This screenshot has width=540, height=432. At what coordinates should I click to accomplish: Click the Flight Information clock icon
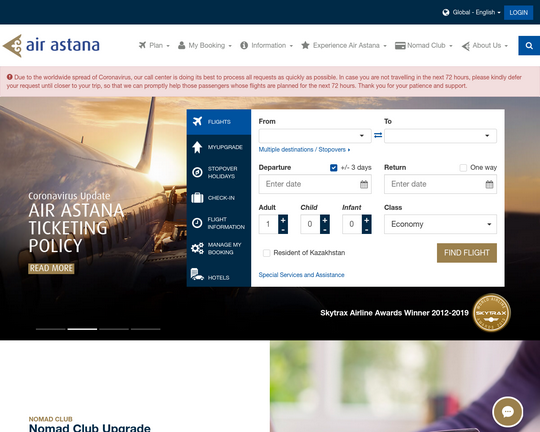click(197, 223)
